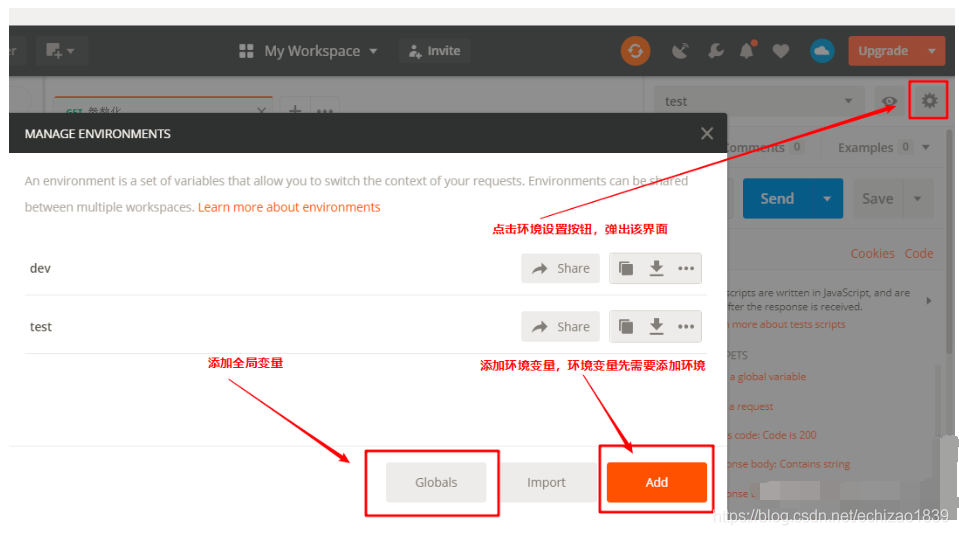Insert the global variable snippet
959x535 pixels.
pos(769,377)
